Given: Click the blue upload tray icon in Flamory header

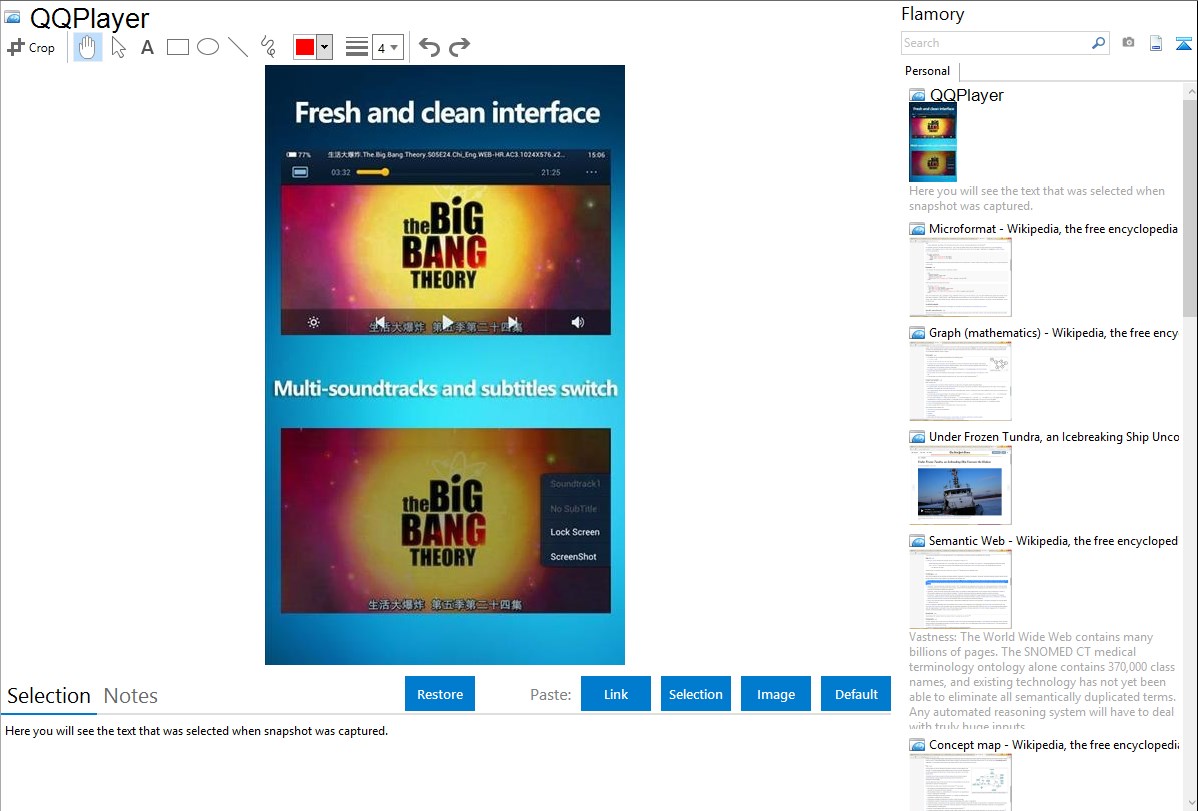Looking at the screenshot, I should [x=1183, y=44].
